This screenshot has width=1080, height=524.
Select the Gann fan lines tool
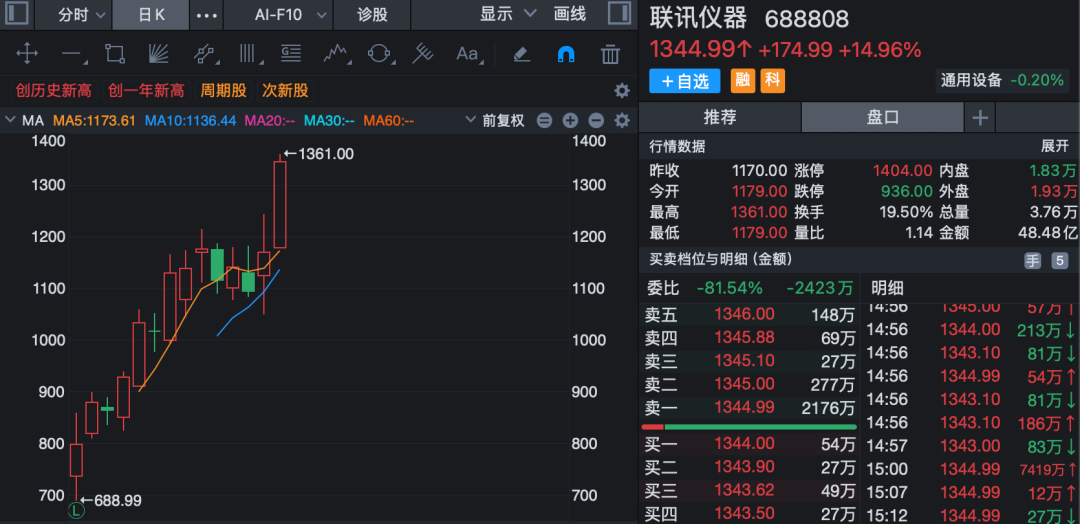coord(158,53)
